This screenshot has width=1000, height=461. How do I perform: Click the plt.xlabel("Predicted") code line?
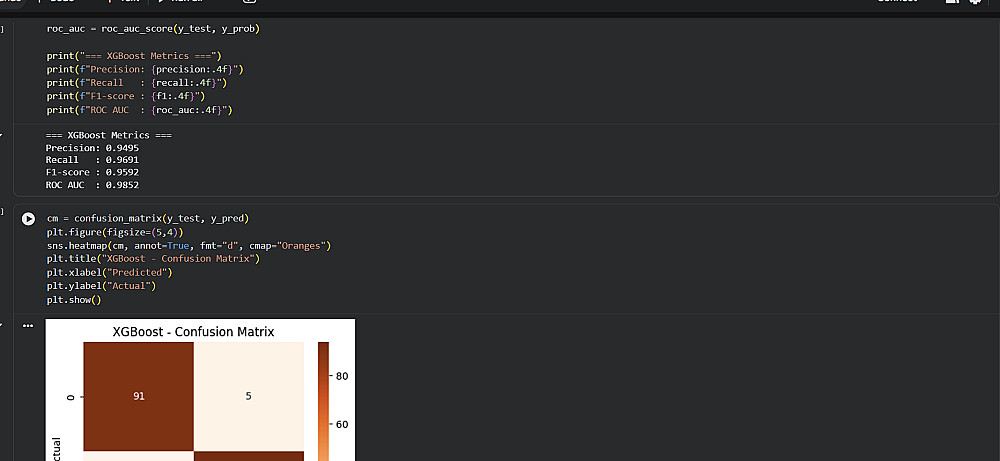(x=110, y=272)
